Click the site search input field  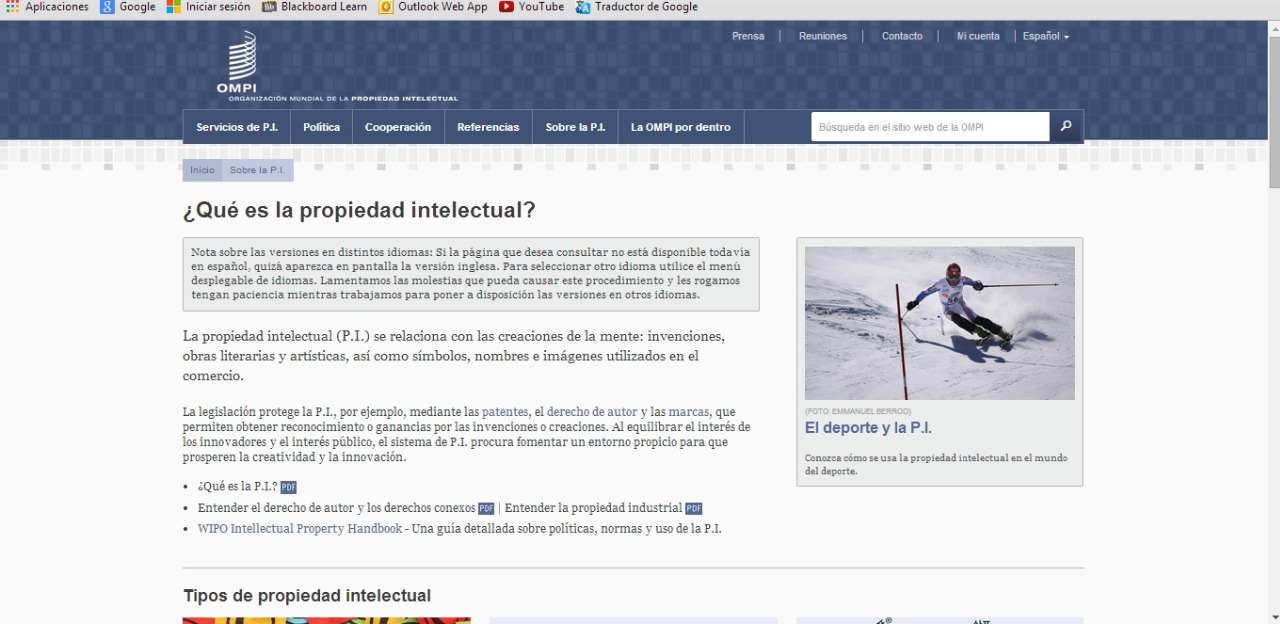[x=930, y=127]
